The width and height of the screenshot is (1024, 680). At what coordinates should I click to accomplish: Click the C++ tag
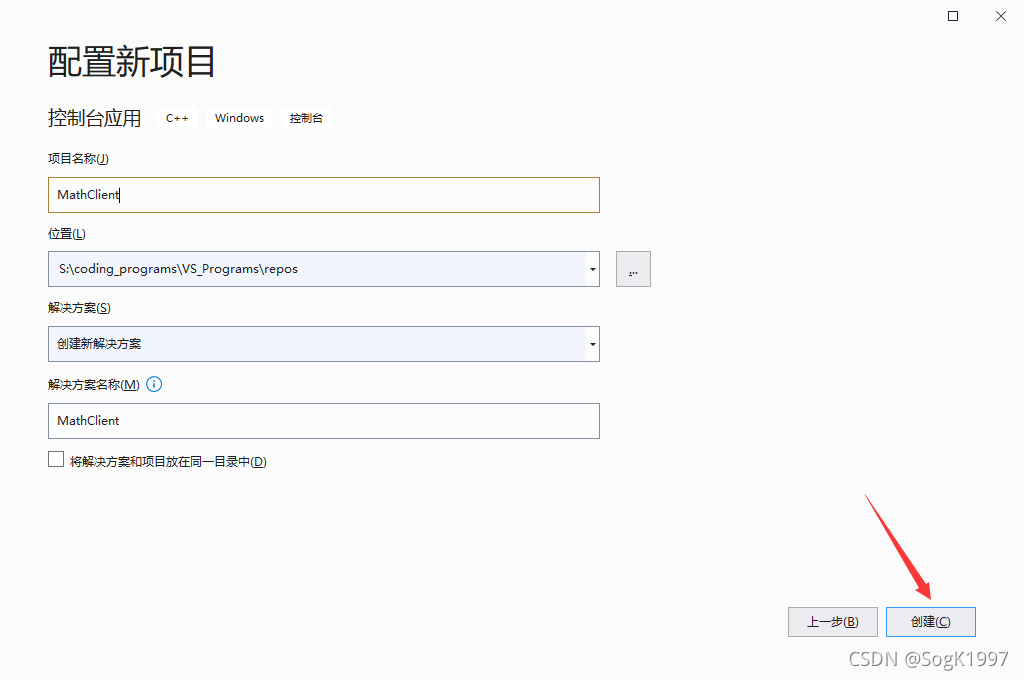point(177,118)
